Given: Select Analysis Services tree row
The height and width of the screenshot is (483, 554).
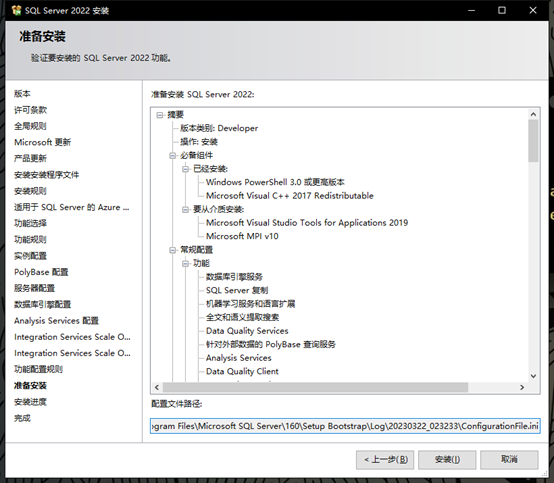Looking at the screenshot, I should [238, 358].
